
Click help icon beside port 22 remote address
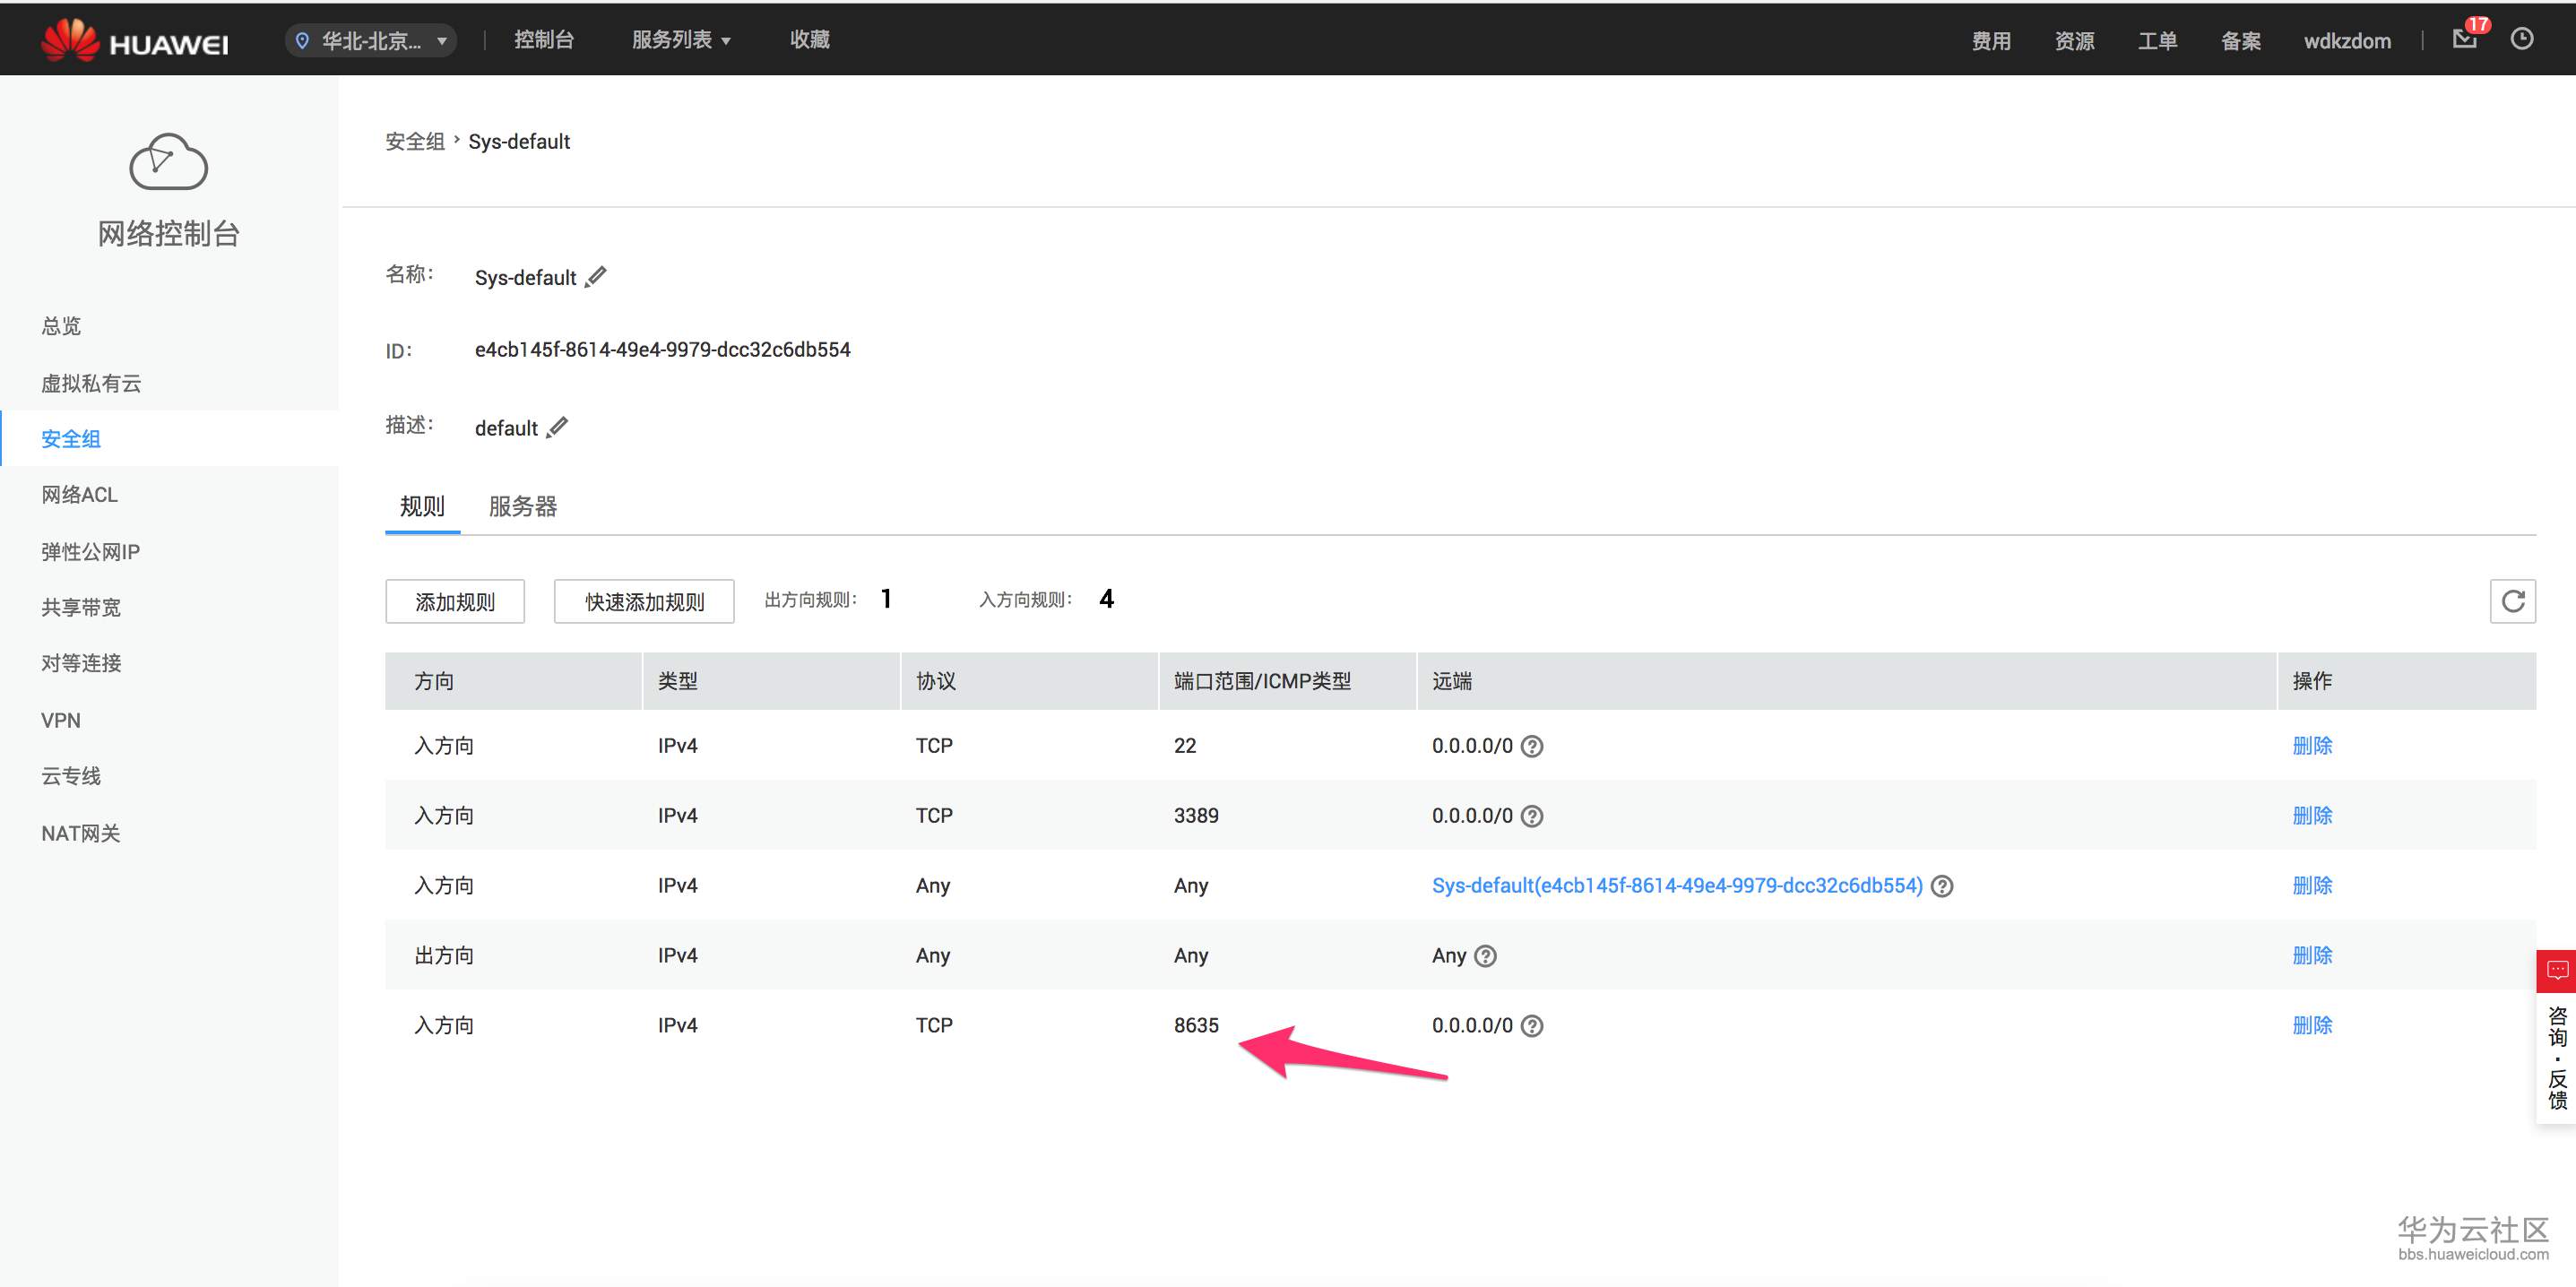pos(1532,746)
